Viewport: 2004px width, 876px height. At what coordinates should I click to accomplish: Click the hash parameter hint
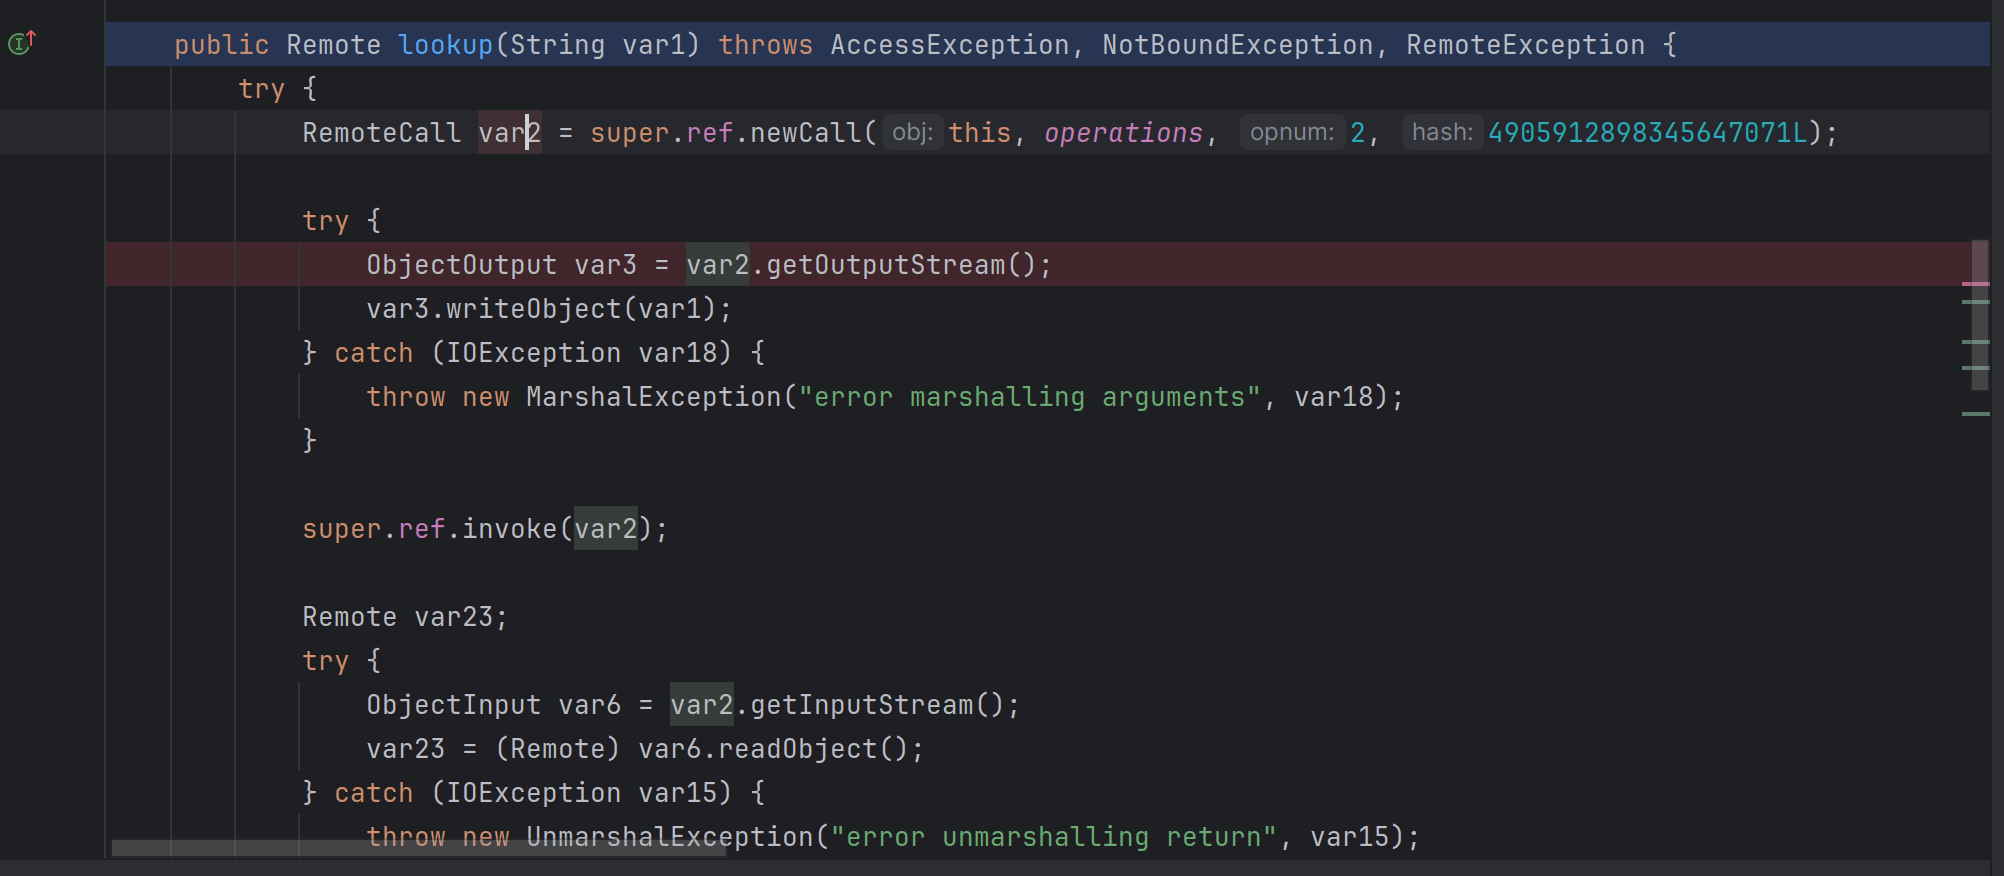tap(1442, 132)
